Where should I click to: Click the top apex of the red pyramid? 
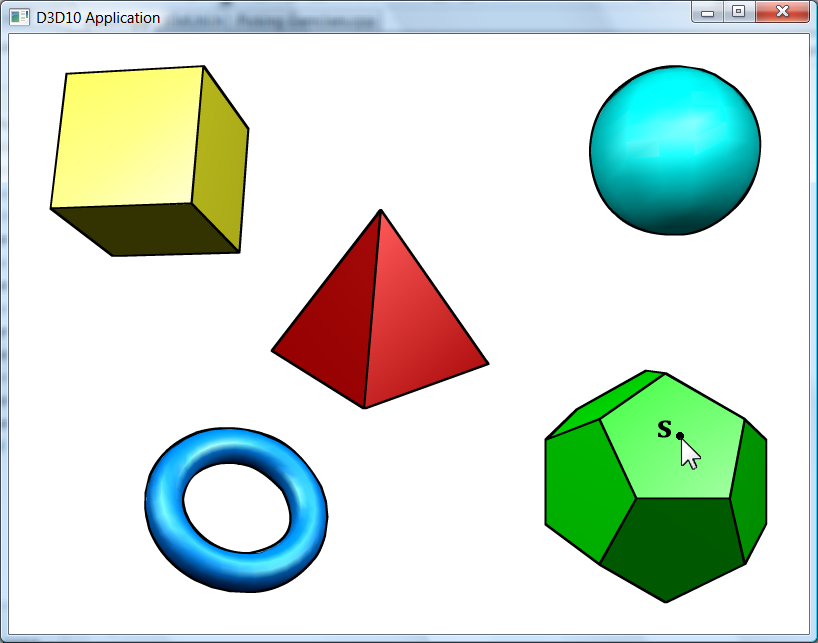click(380, 212)
